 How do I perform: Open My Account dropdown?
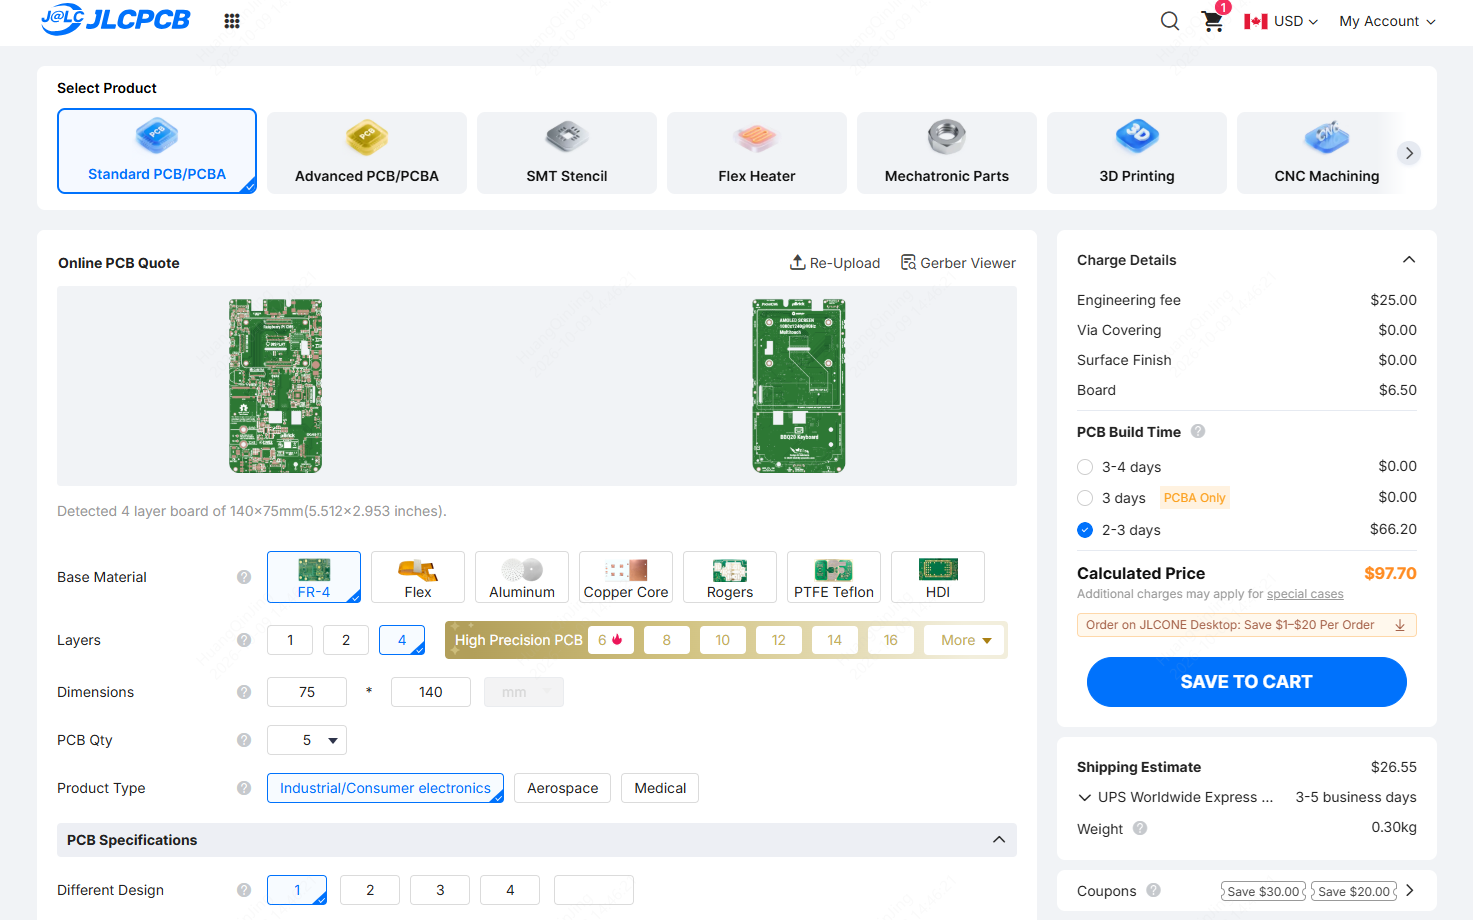1388,21
